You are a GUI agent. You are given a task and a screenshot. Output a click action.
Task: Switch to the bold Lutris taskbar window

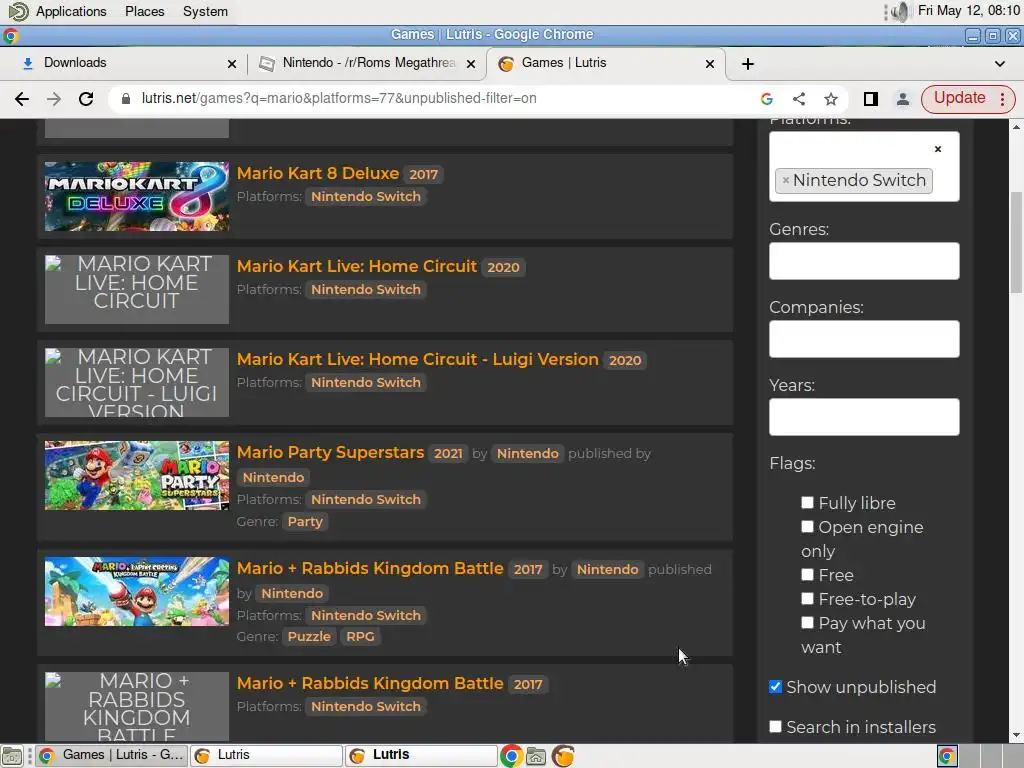pos(420,756)
